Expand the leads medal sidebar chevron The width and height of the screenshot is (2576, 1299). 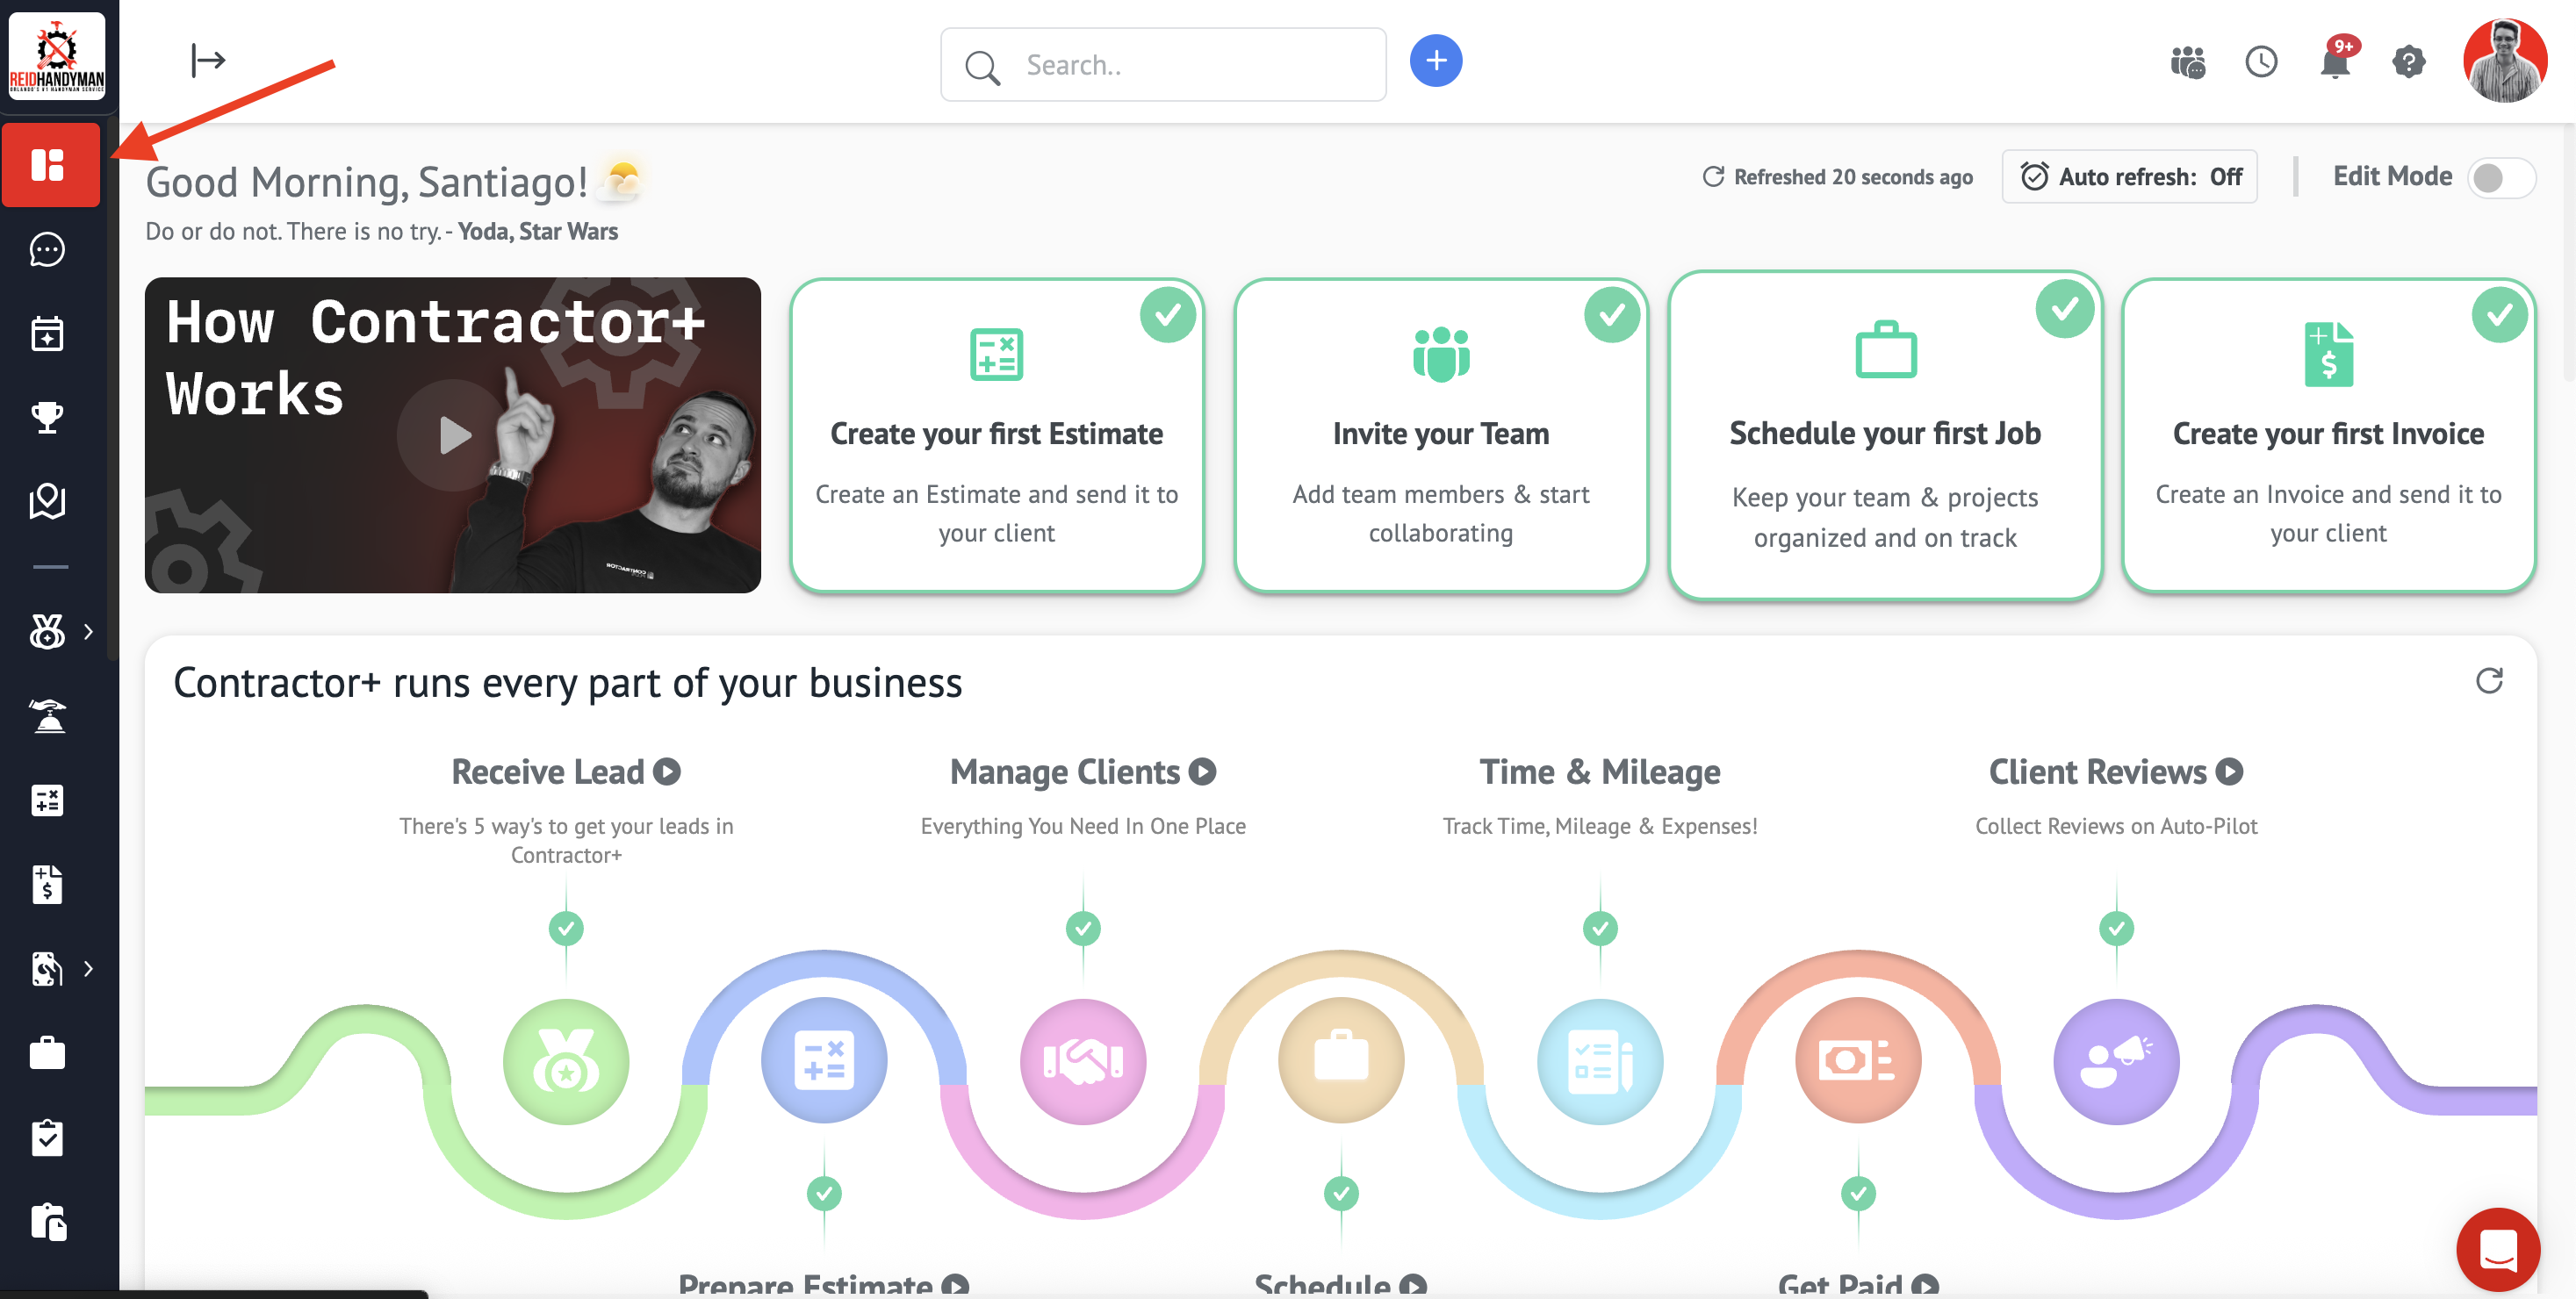coord(89,631)
